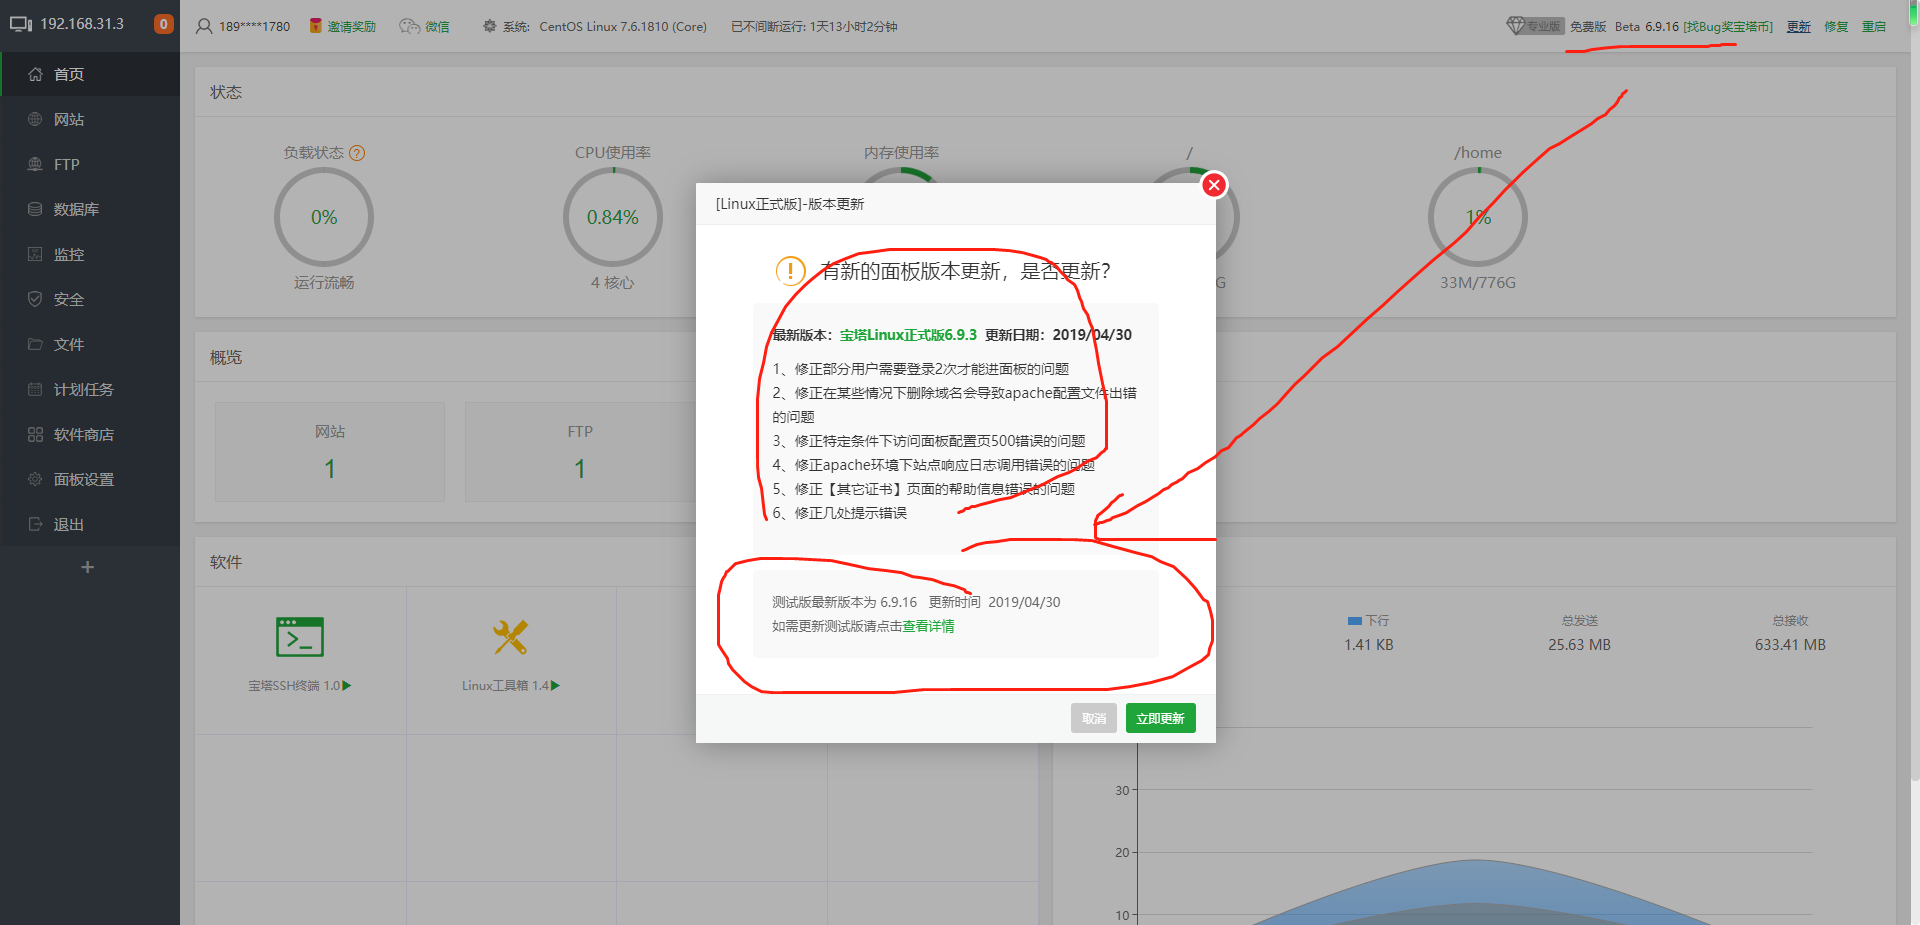Click the 总接收 633.41 MB value
Viewport: 1920px width, 925px height.
coord(1790,645)
